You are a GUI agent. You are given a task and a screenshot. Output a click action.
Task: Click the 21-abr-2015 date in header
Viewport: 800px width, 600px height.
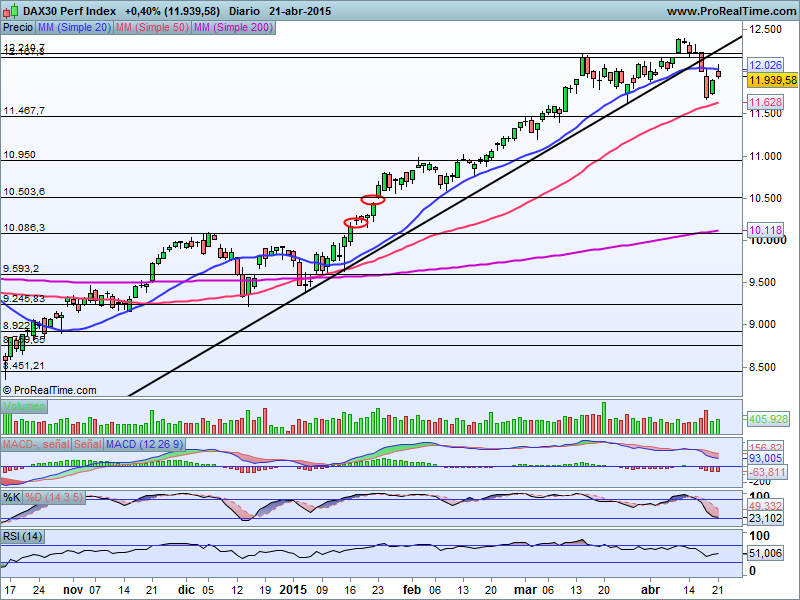(x=299, y=11)
